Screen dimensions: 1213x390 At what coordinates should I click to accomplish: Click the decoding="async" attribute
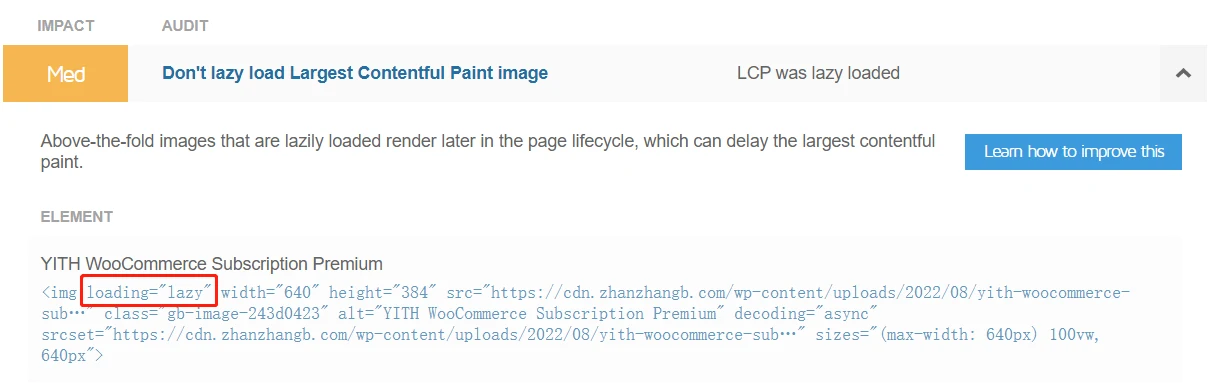pos(799,314)
